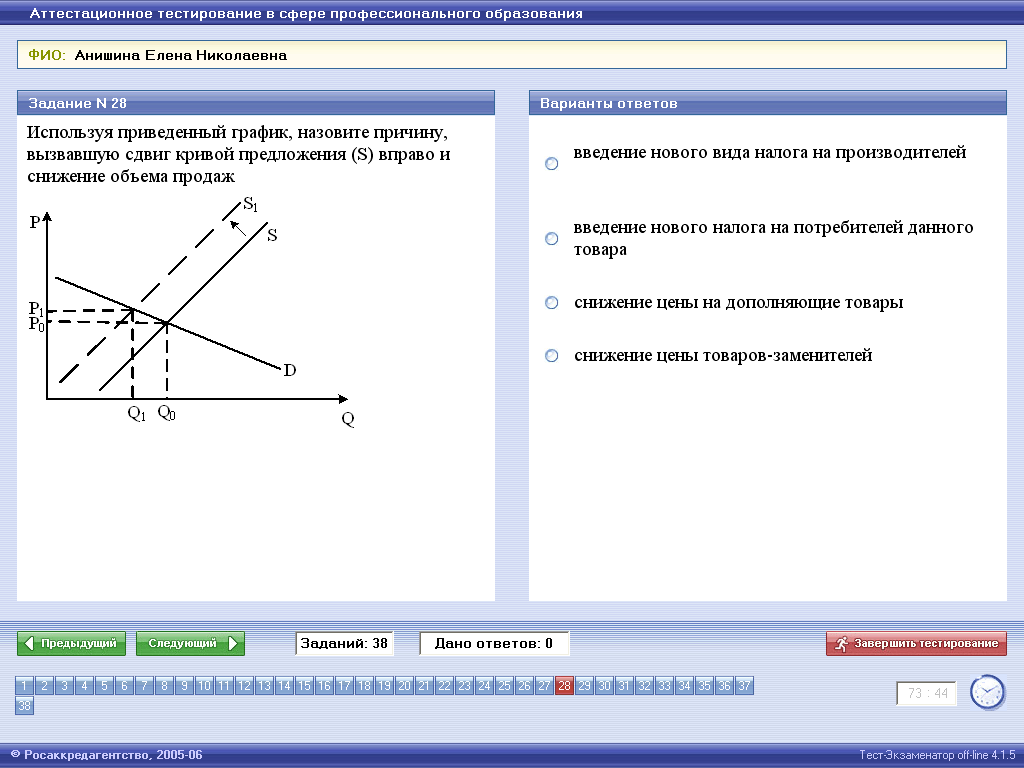Select question number 25 box
The image size is (1024, 768).
(x=504, y=686)
